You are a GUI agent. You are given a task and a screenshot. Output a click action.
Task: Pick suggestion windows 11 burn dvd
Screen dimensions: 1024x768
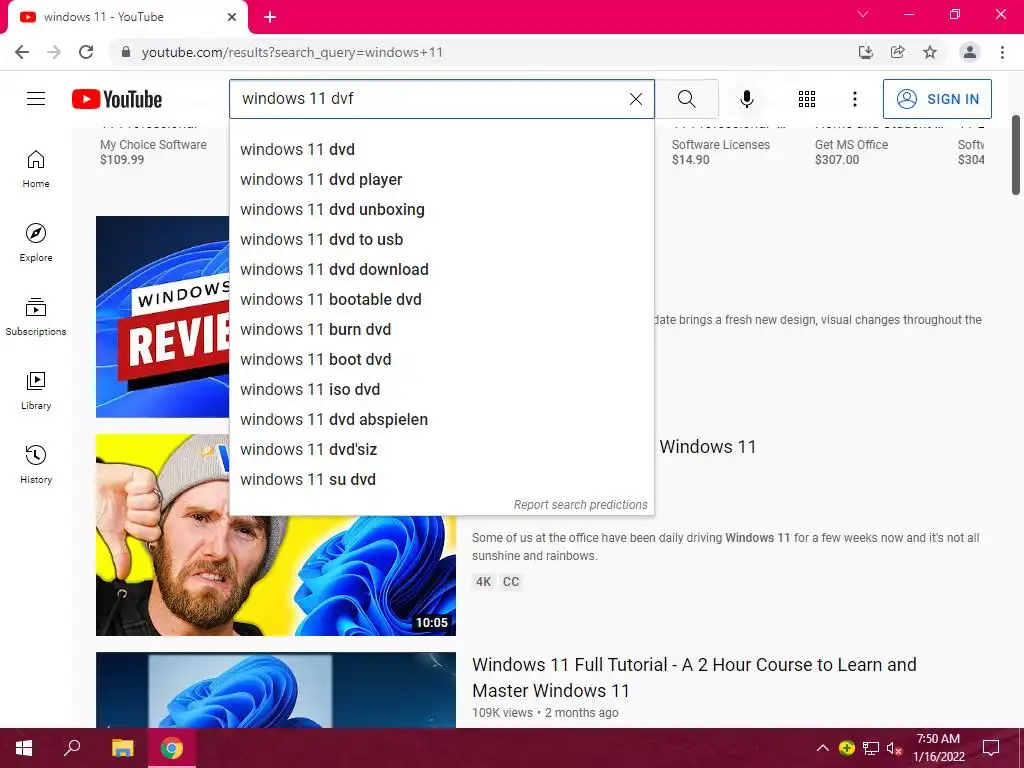click(441, 330)
